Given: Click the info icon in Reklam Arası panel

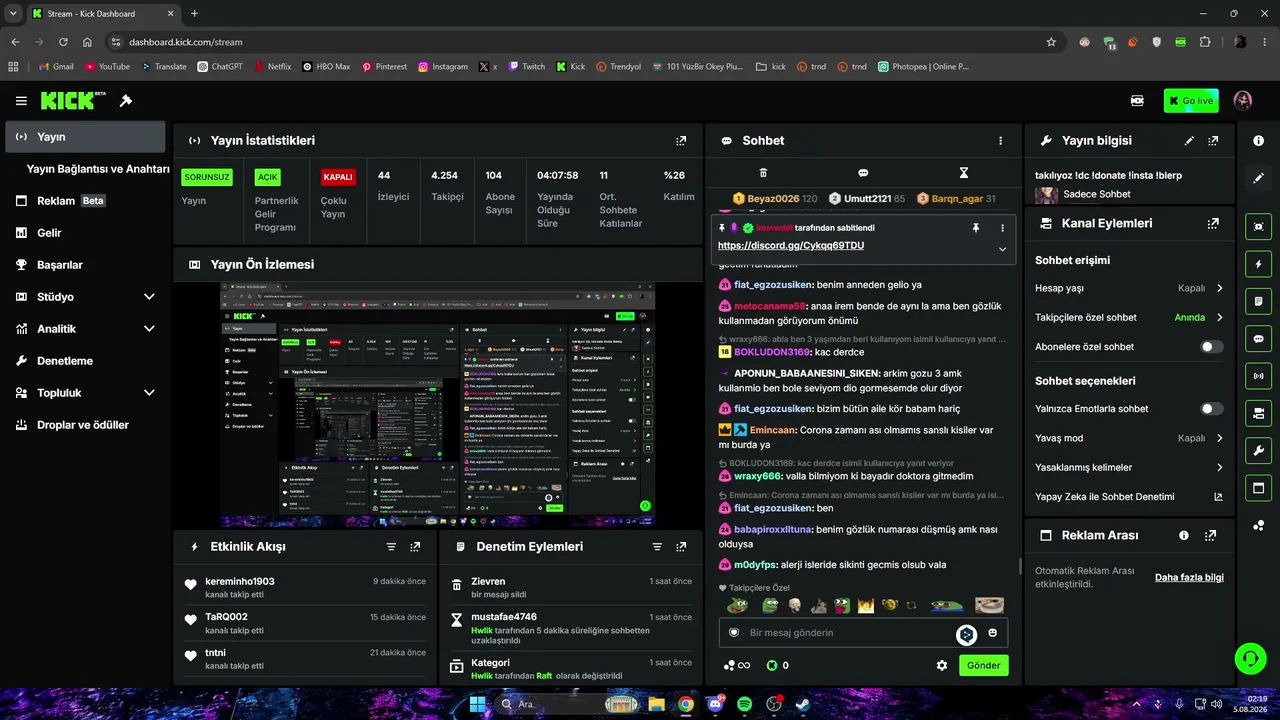Looking at the screenshot, I should coord(1184,536).
